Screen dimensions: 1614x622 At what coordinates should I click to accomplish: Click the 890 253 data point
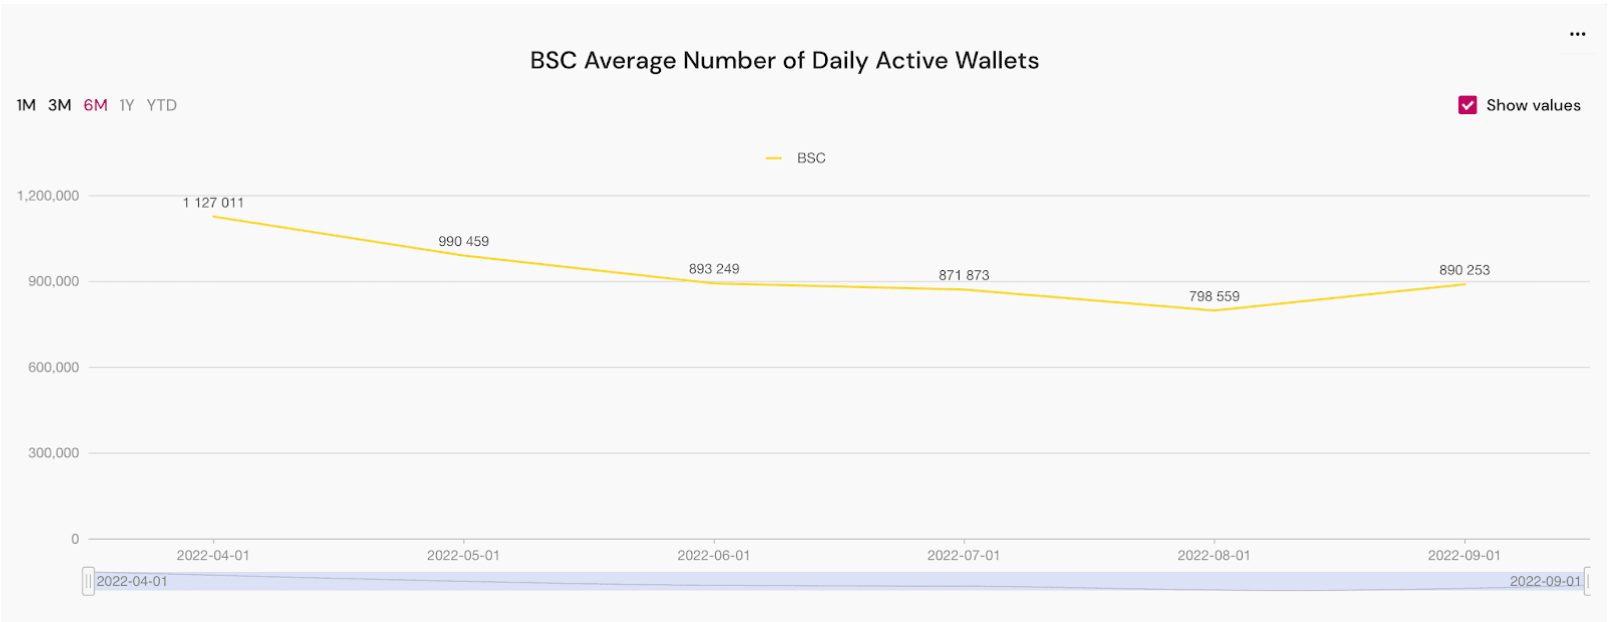tap(1464, 284)
